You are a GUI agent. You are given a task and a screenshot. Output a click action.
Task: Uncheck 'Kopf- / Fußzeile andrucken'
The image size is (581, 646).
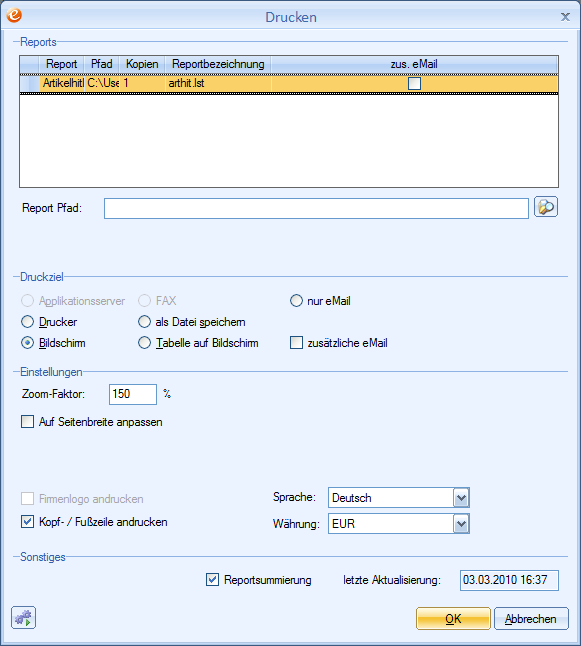[x=28, y=522]
